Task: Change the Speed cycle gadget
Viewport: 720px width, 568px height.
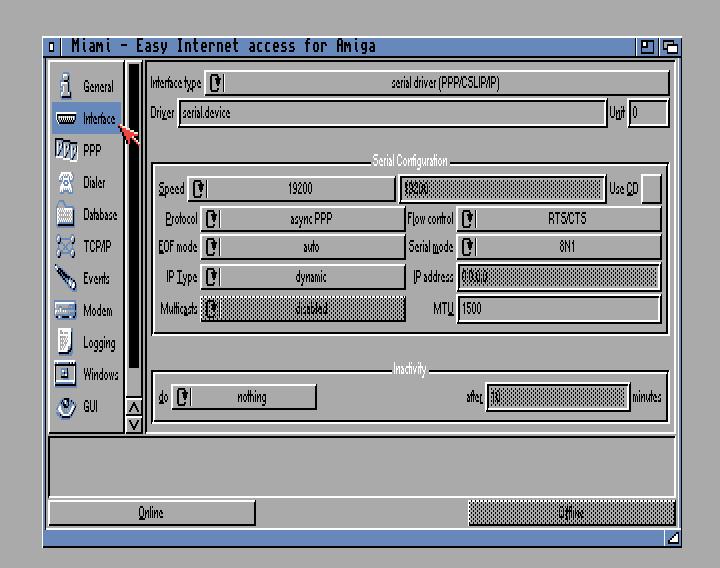Action: pyautogui.click(x=291, y=189)
